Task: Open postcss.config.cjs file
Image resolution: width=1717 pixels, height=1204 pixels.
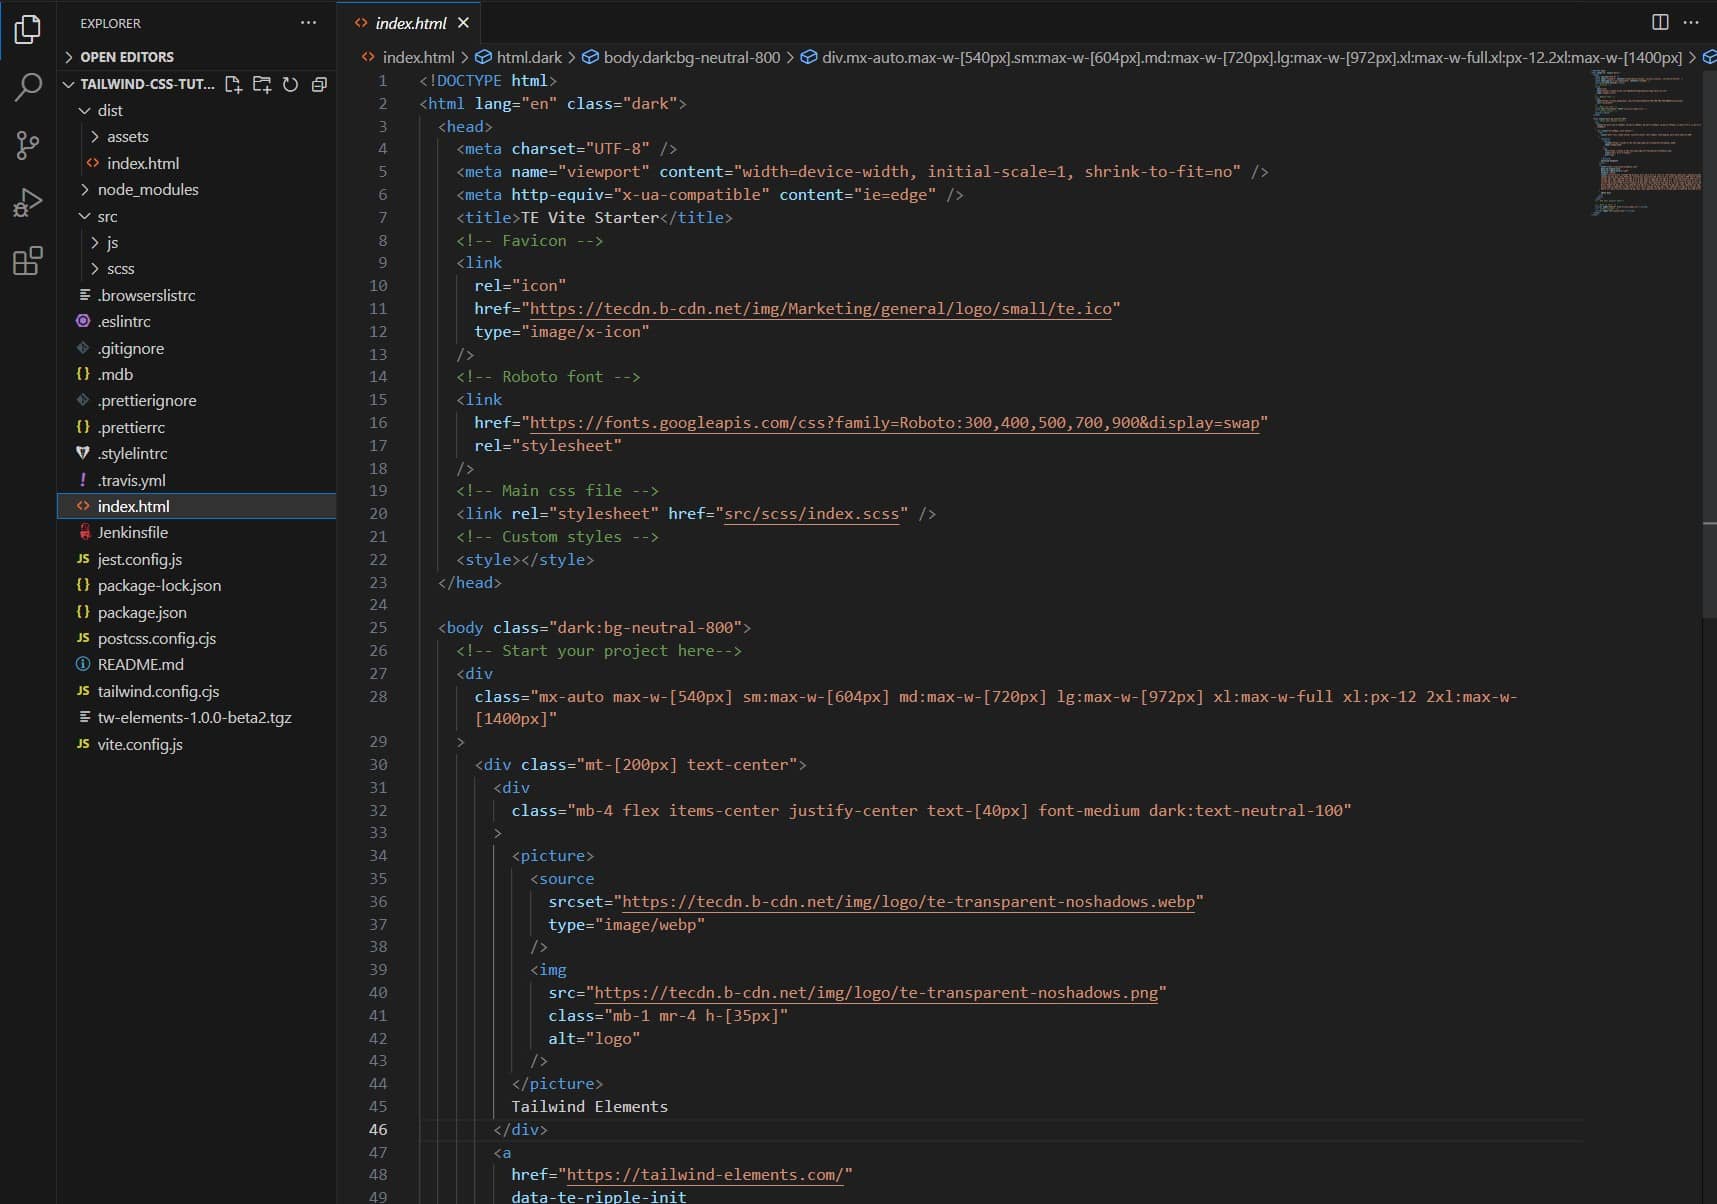Action: click(196, 639)
